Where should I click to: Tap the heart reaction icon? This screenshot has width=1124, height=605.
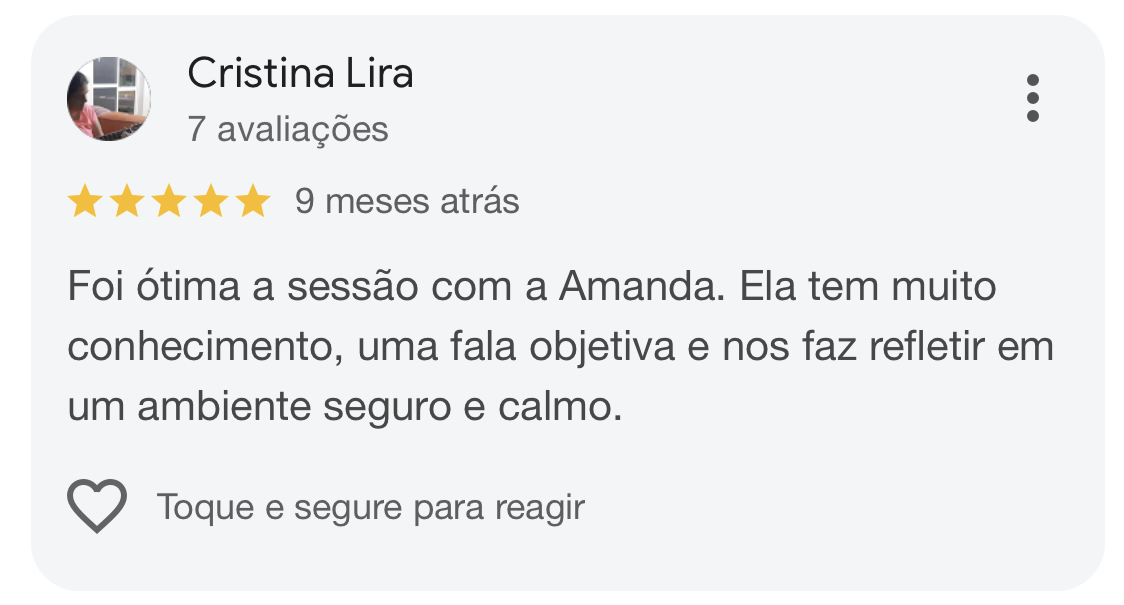click(97, 507)
